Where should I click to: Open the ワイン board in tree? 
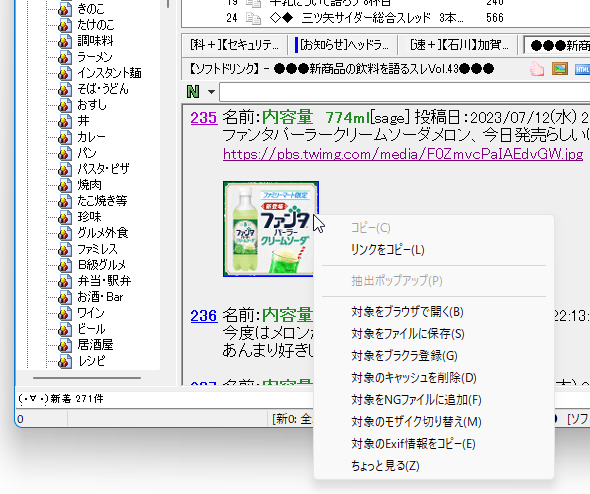[x=91, y=313]
